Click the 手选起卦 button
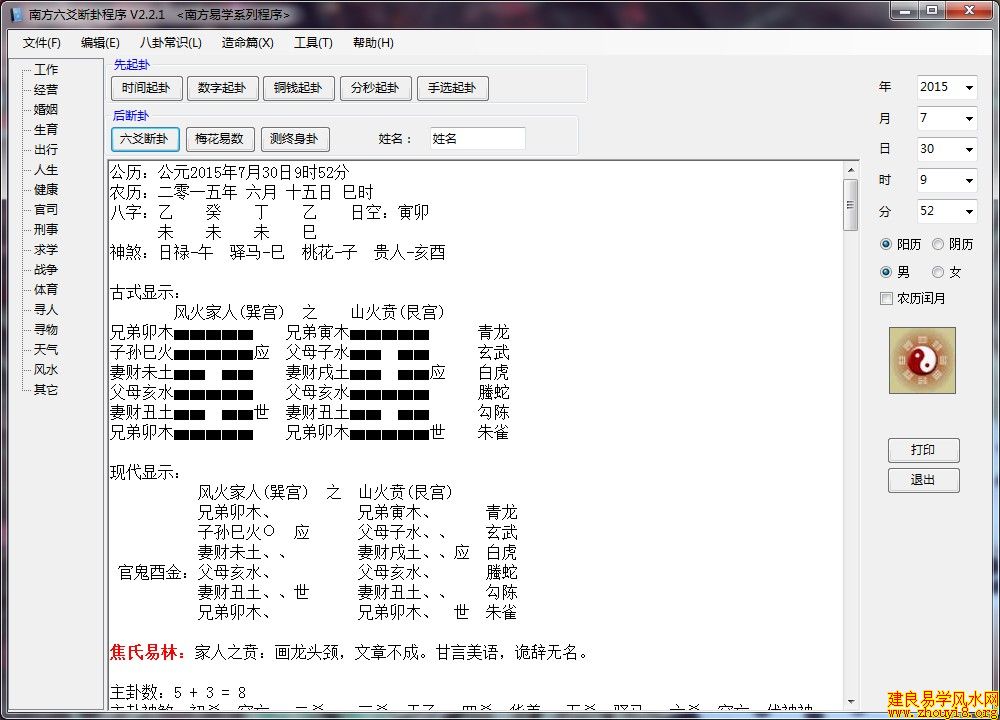1000x720 pixels. coord(453,88)
